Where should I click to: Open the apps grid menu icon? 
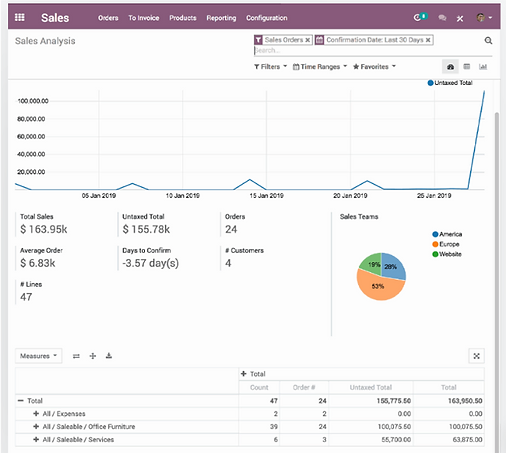tap(20, 17)
